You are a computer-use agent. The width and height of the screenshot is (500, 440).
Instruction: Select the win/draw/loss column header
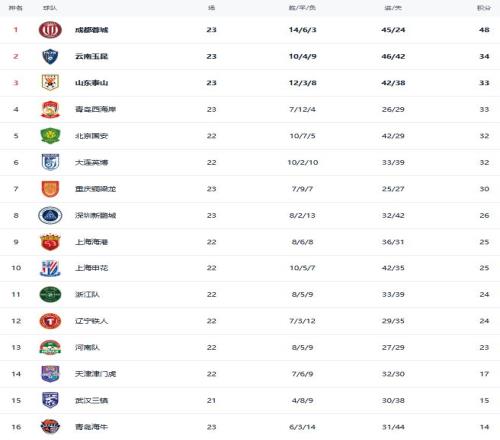point(302,8)
